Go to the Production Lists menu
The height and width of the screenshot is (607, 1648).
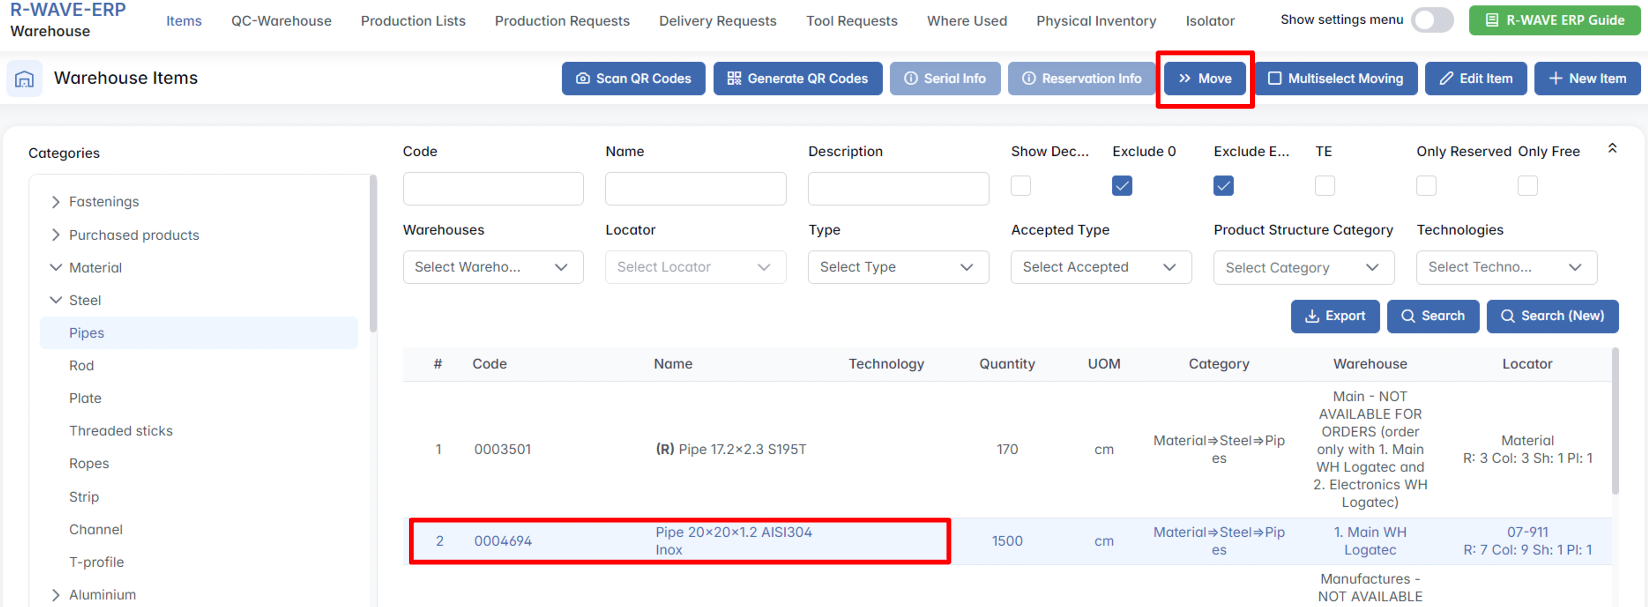[x=413, y=21]
